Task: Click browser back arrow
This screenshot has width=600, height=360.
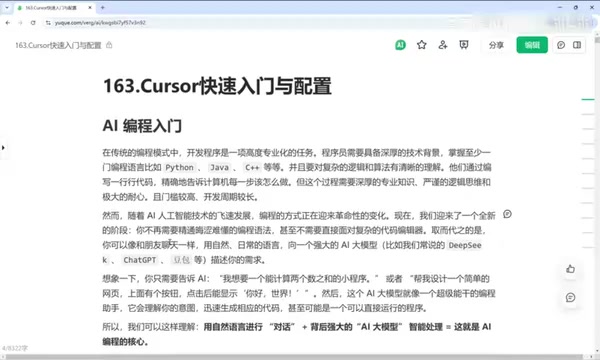Action: 8,23
